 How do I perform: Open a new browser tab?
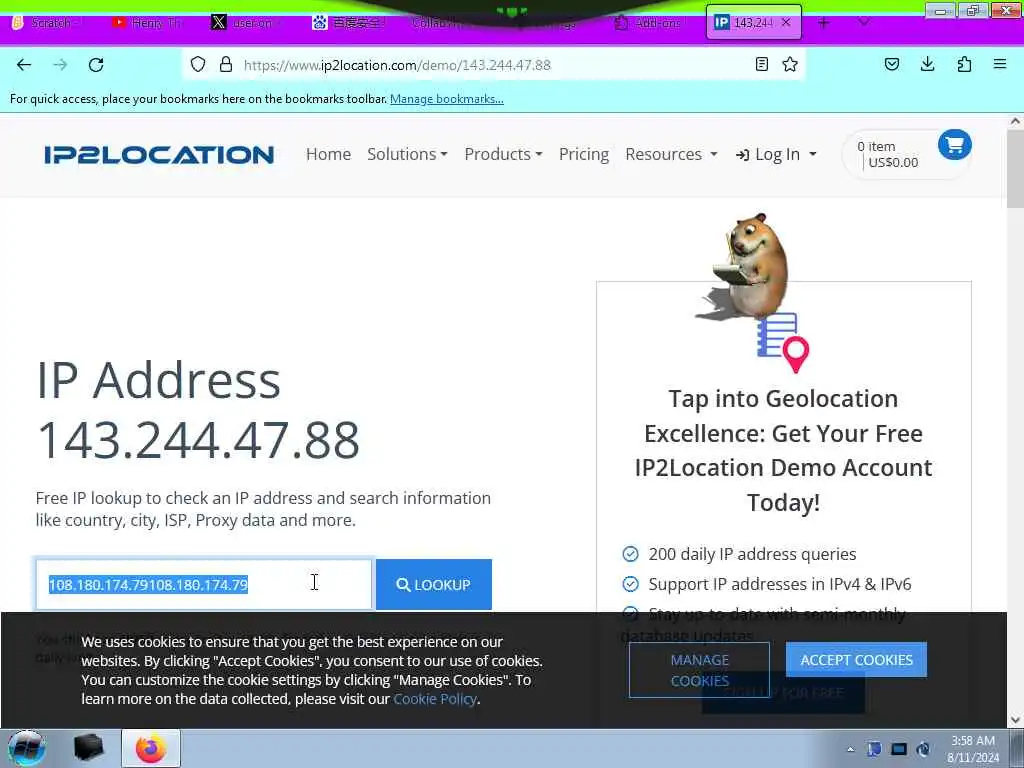(x=824, y=23)
